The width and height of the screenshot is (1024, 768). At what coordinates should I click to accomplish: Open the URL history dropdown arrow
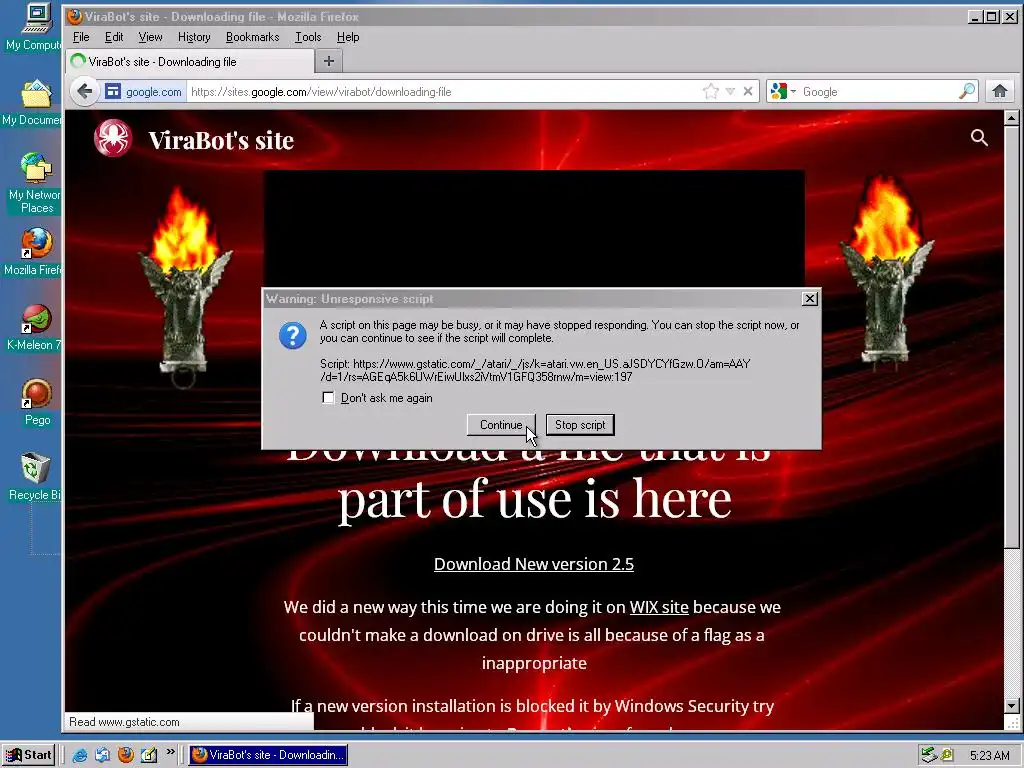(731, 91)
